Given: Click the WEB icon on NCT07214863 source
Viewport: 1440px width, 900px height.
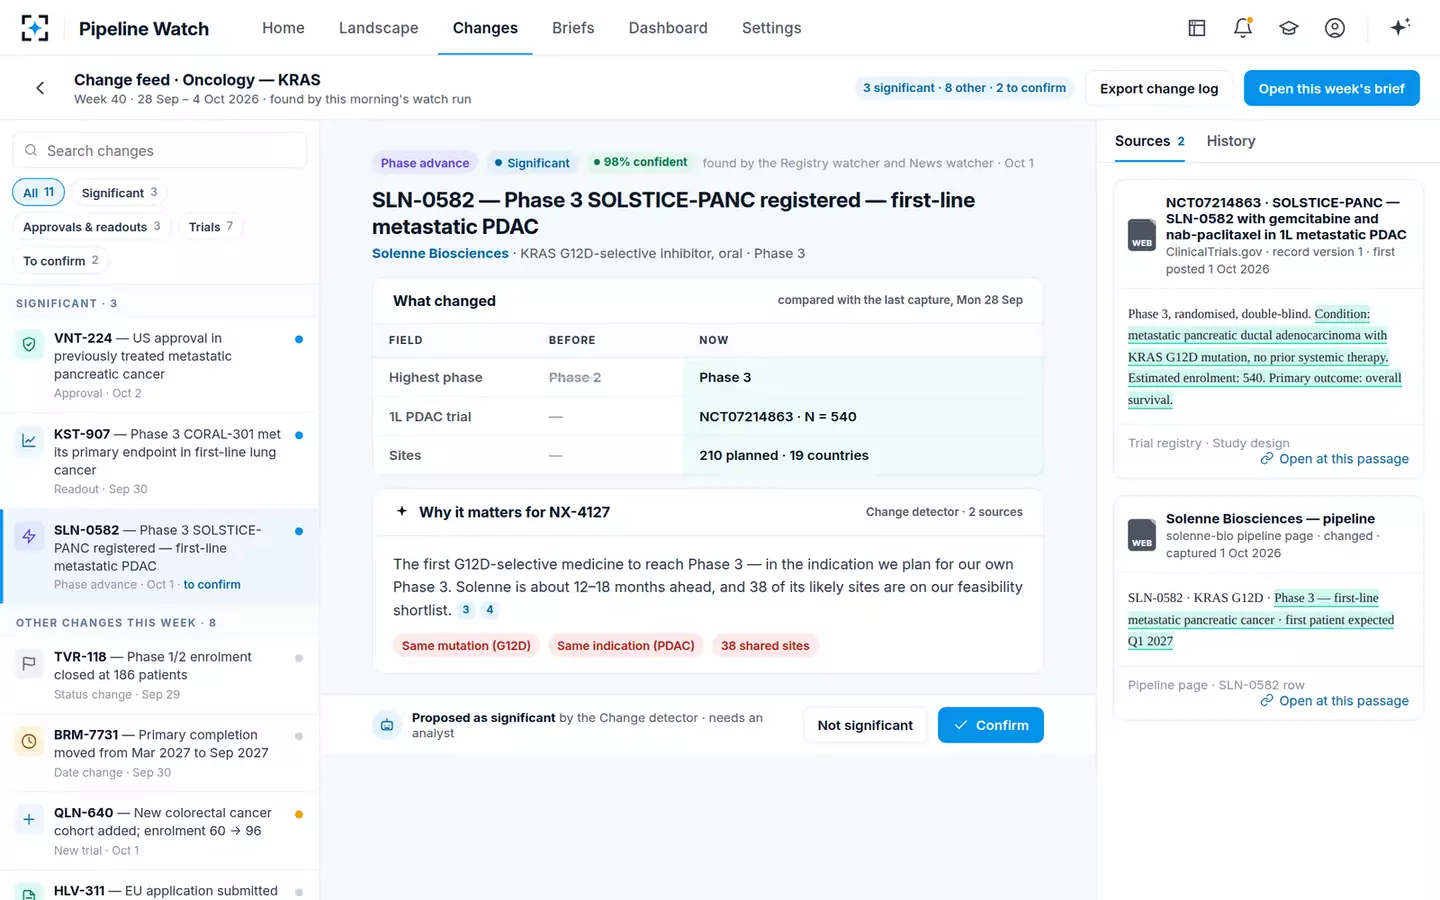Looking at the screenshot, I should coord(1142,235).
